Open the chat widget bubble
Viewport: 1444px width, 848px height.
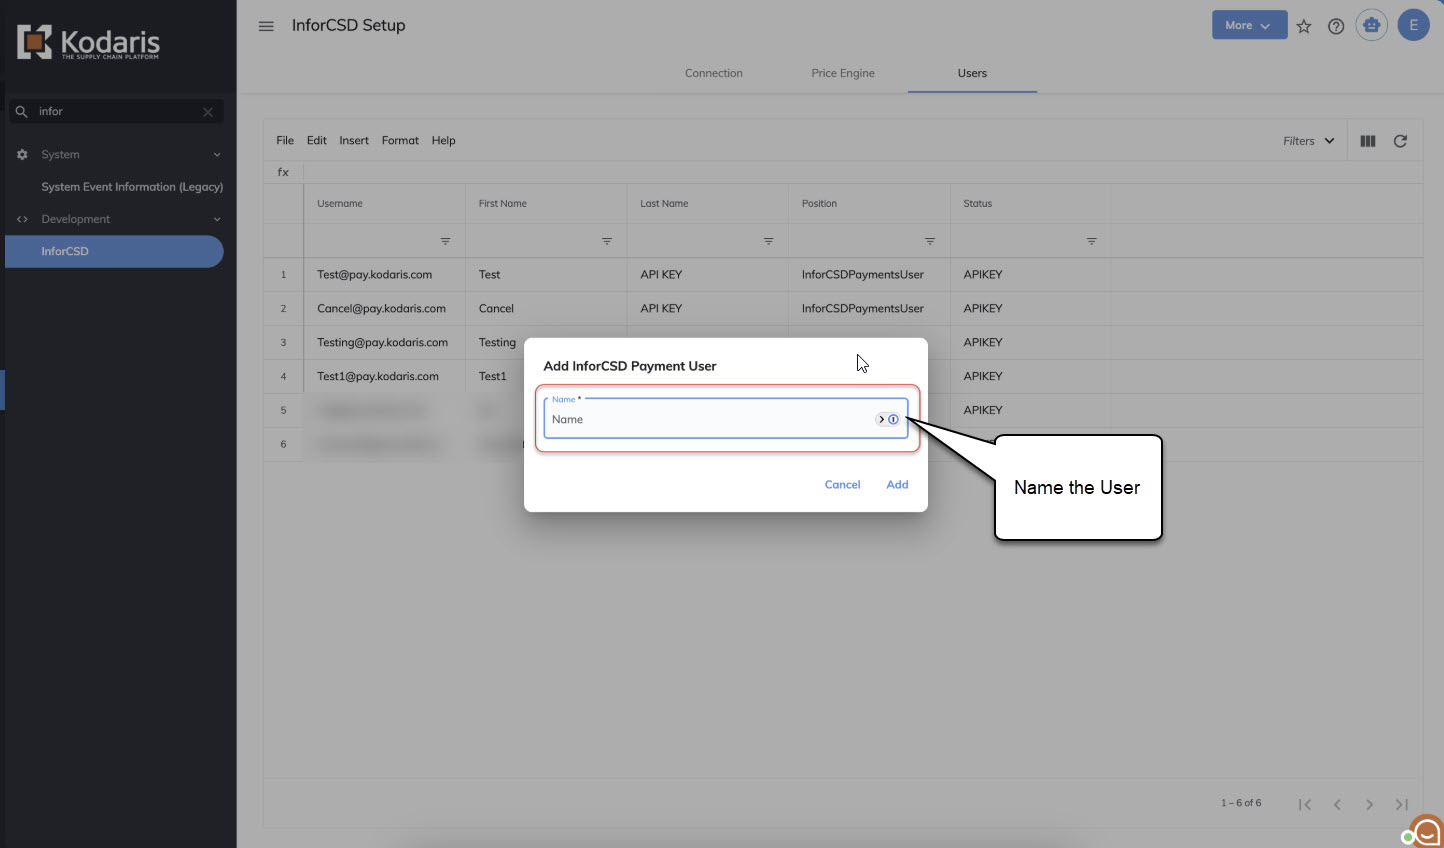click(x=1425, y=830)
